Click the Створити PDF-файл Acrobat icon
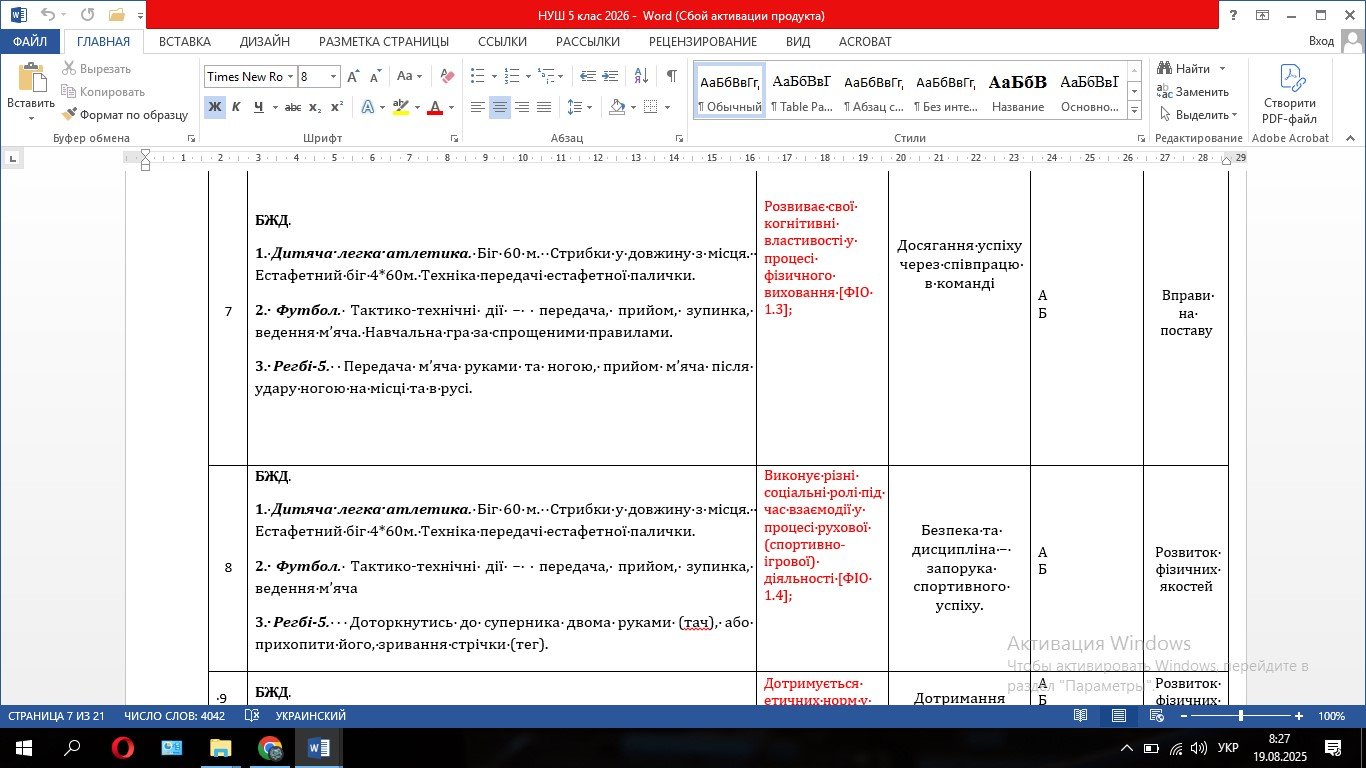1366x768 pixels. coord(1290,94)
